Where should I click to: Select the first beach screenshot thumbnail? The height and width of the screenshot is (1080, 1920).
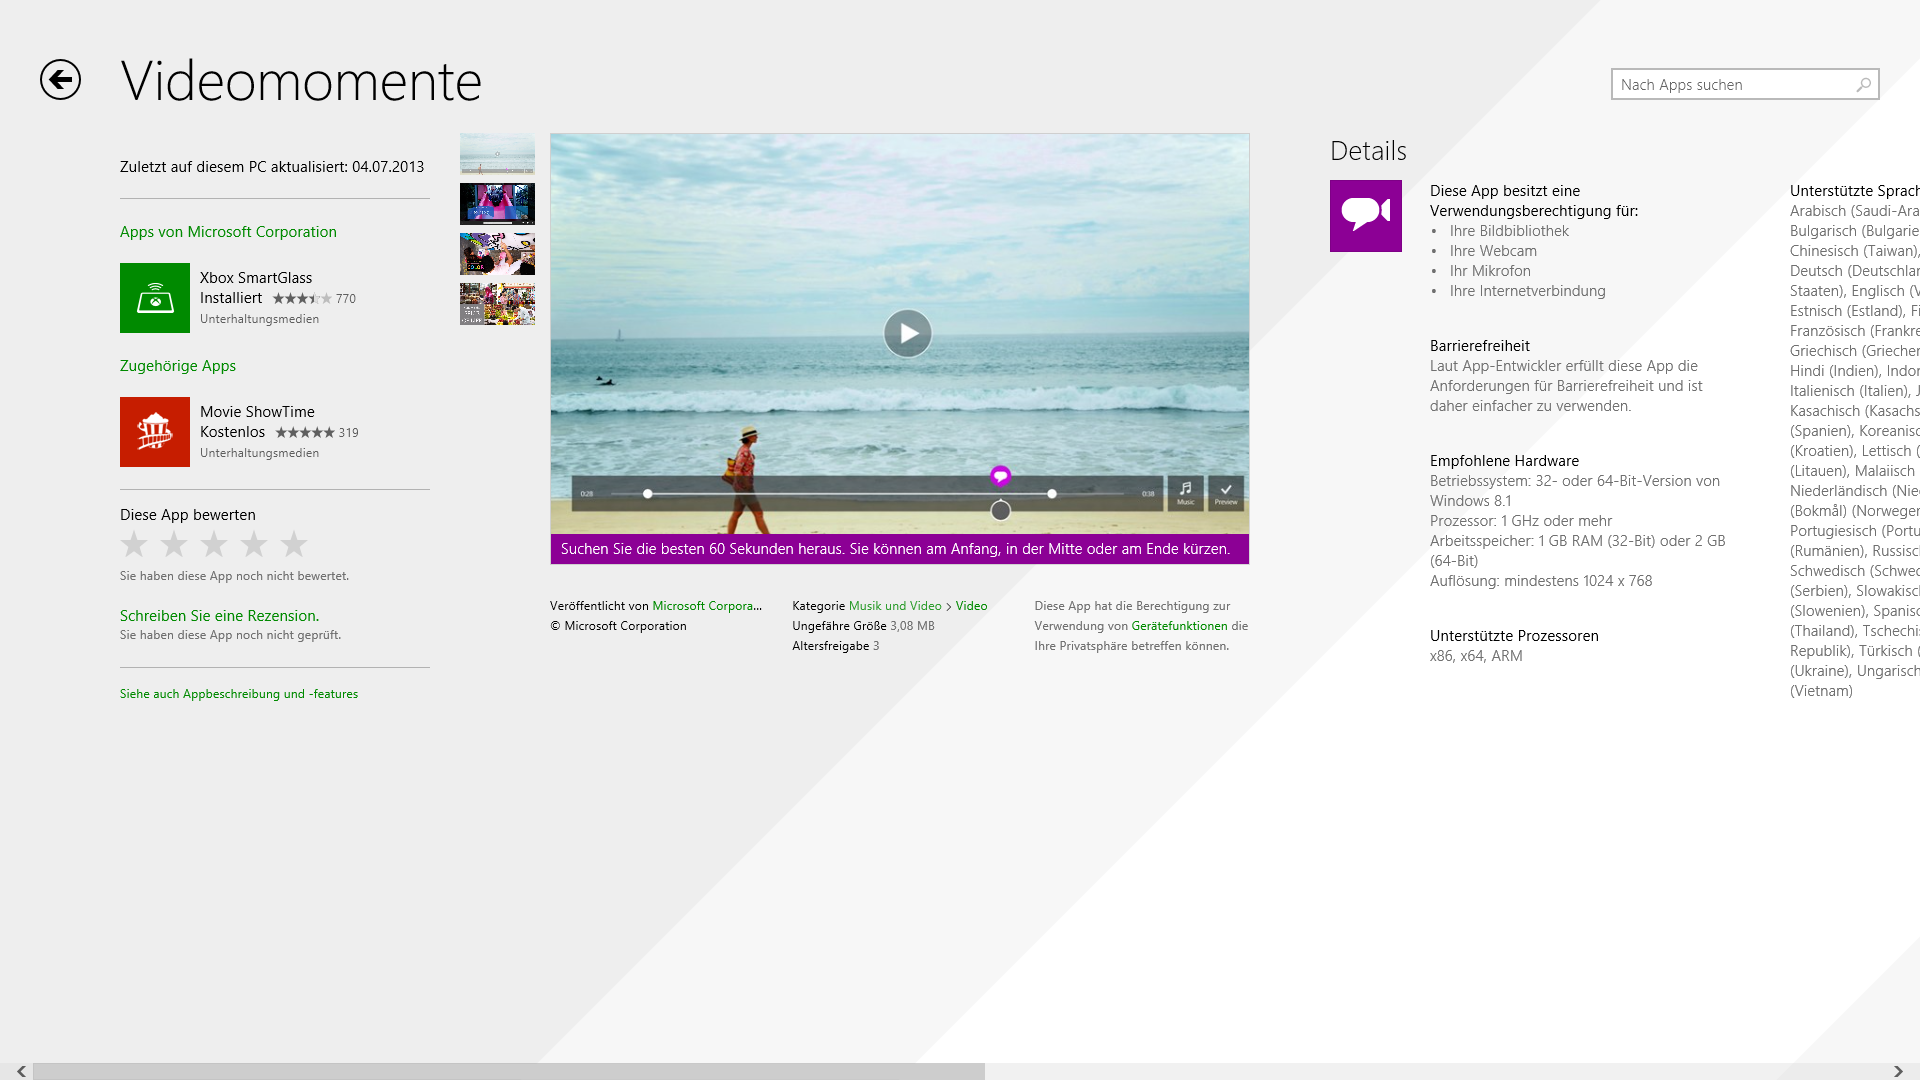tap(497, 154)
